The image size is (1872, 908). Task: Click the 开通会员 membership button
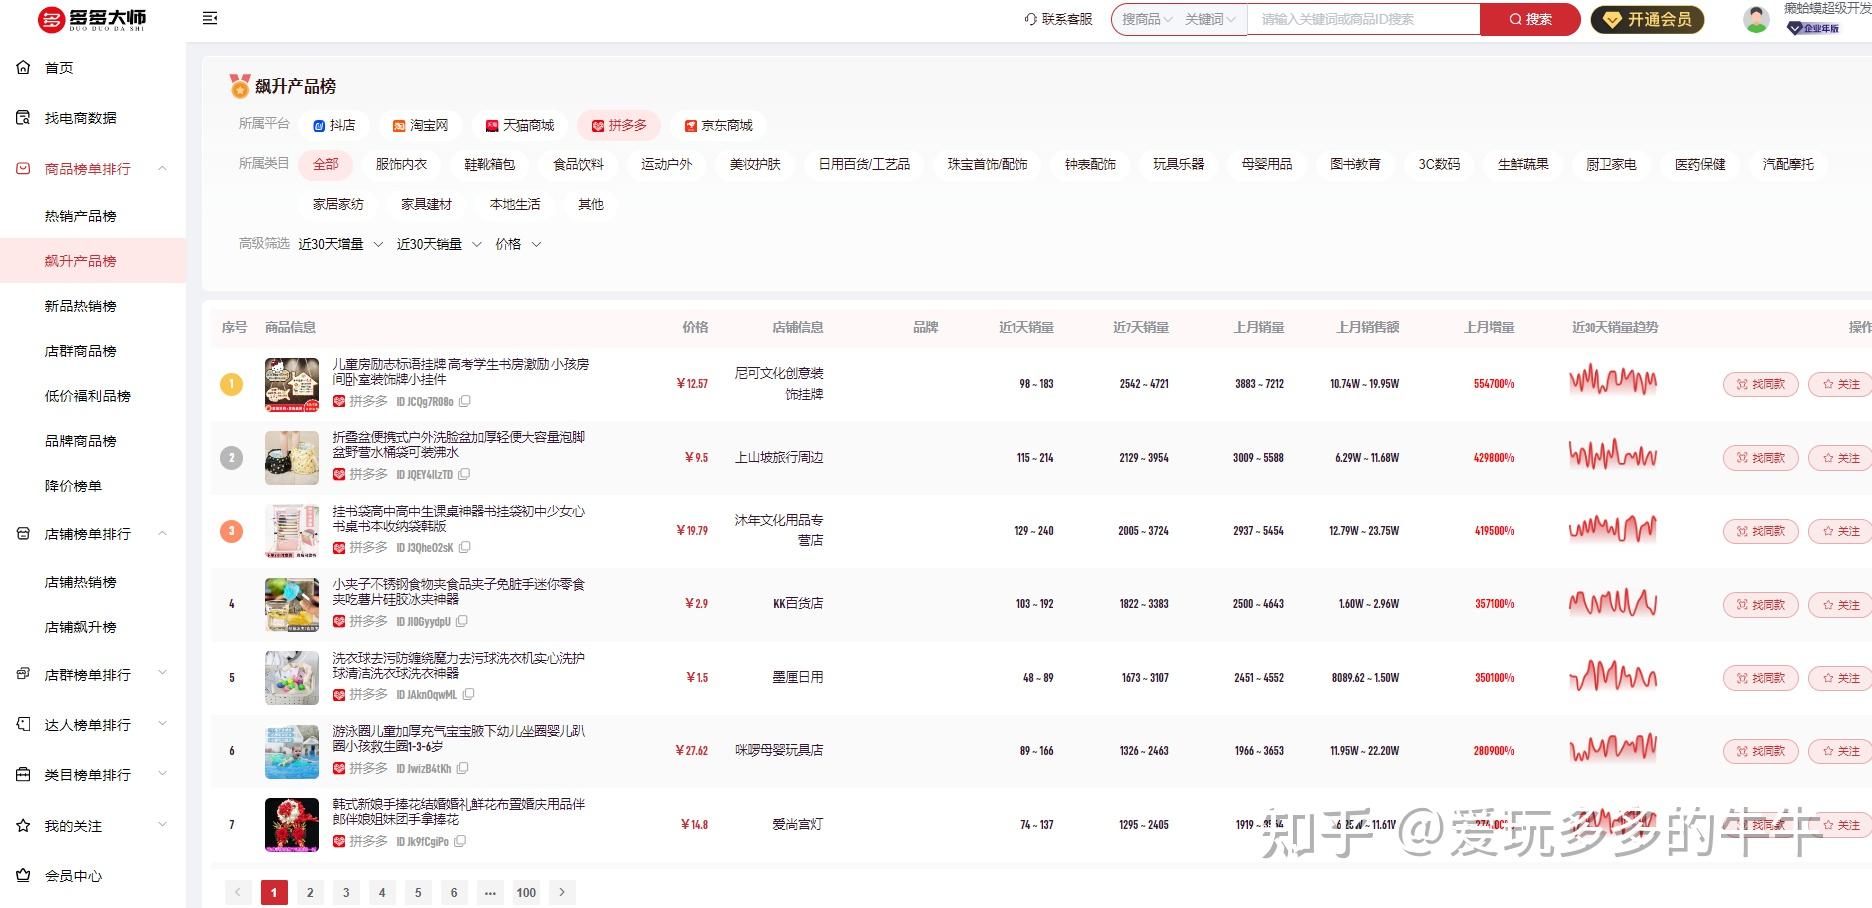1647,18
